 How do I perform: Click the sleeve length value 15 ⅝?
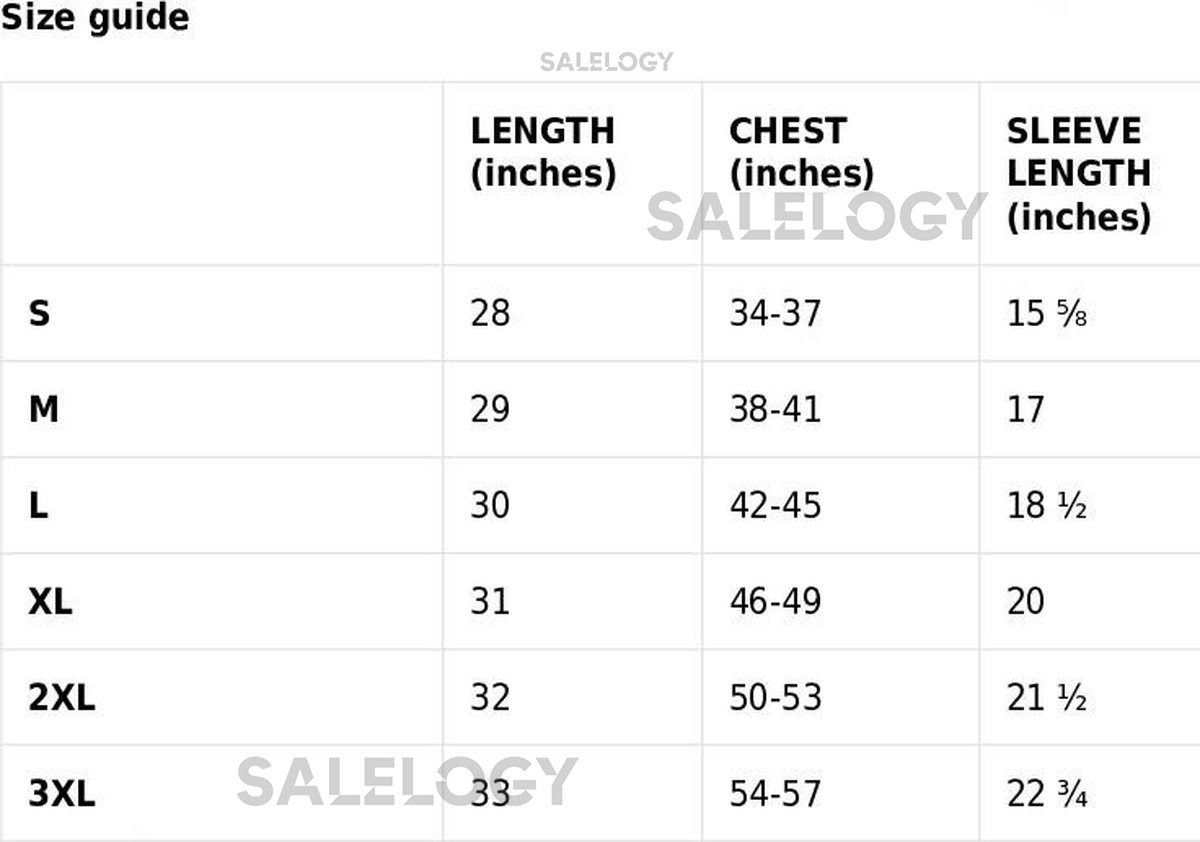tap(1046, 314)
